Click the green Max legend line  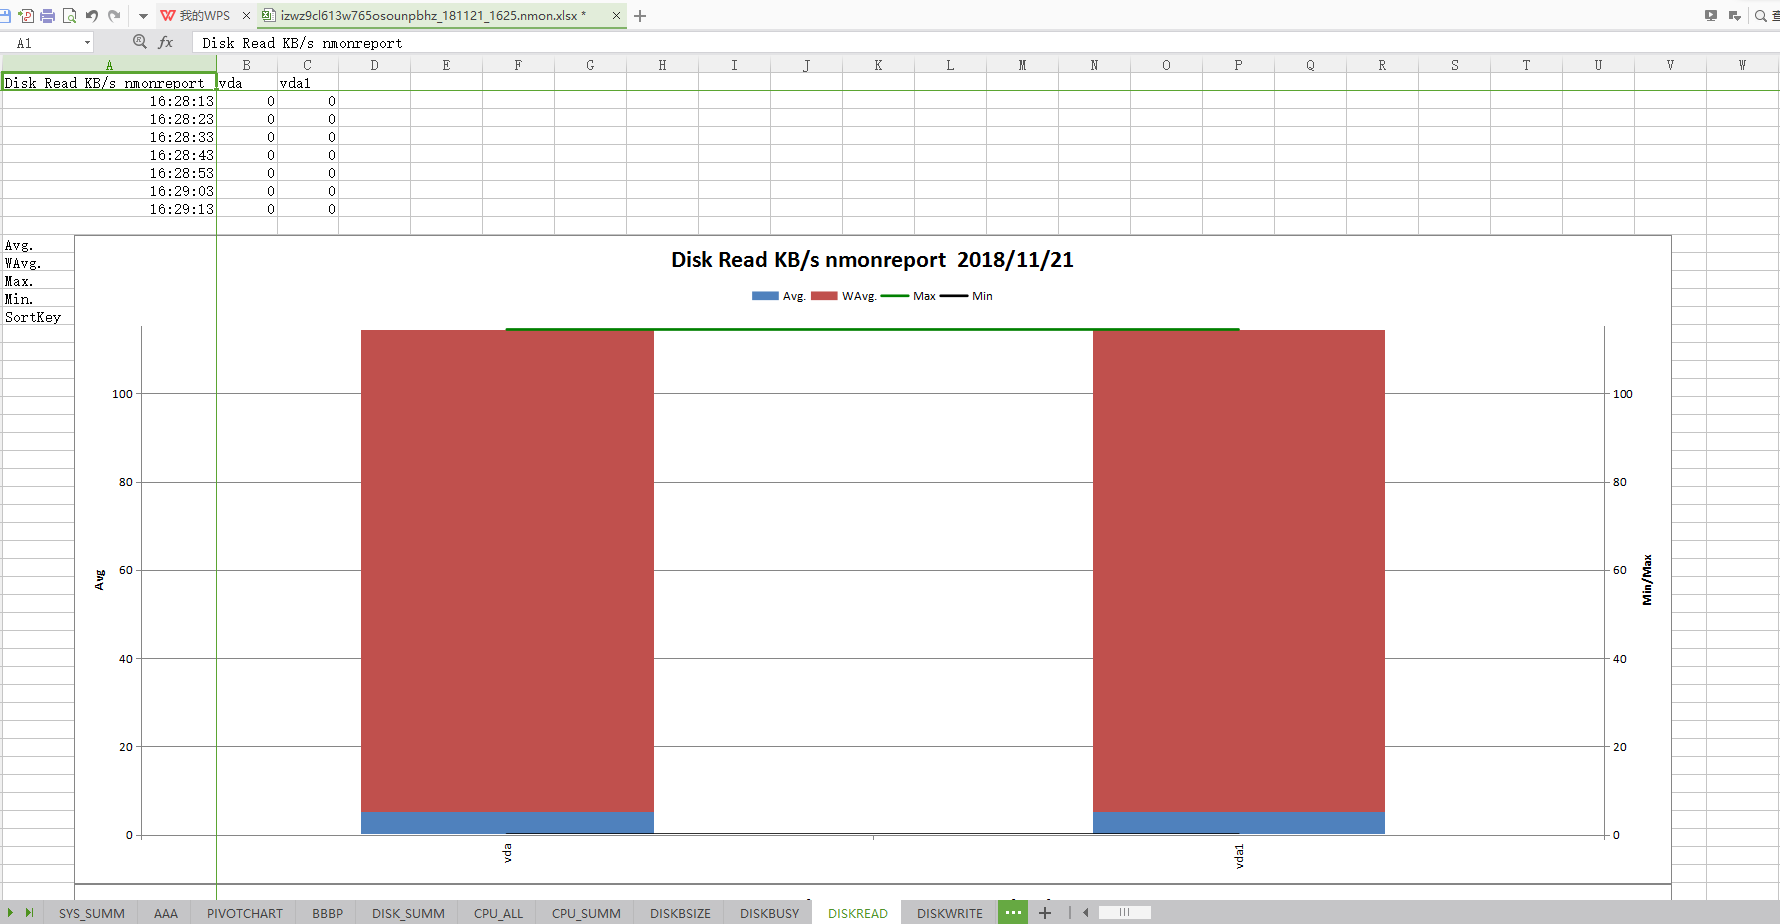[x=894, y=296]
